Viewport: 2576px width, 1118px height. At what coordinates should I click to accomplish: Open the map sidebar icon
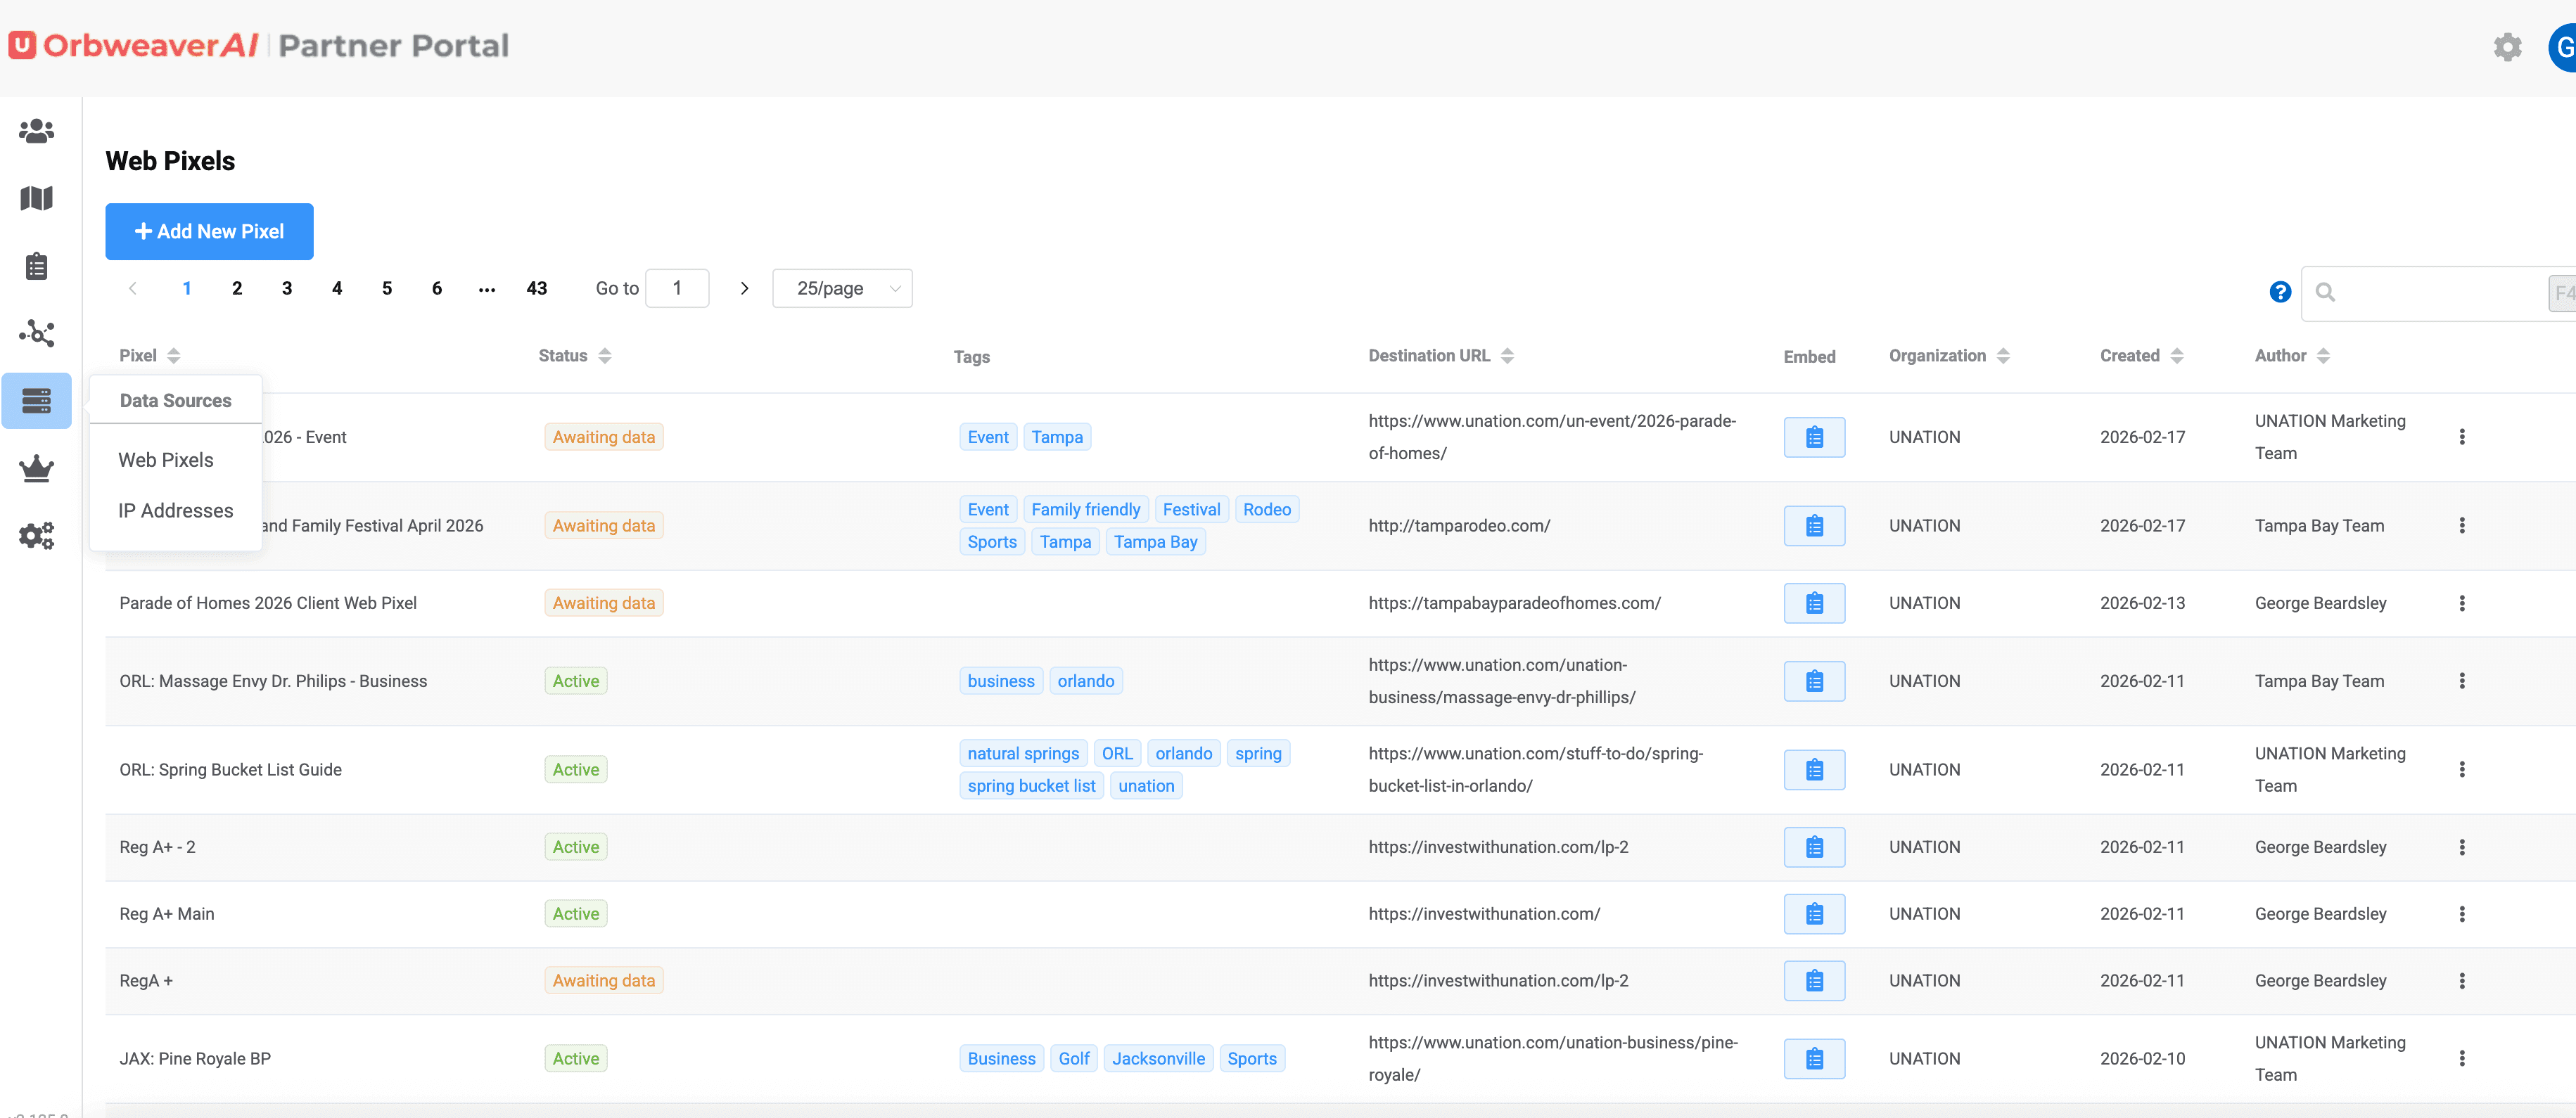tap(36, 198)
